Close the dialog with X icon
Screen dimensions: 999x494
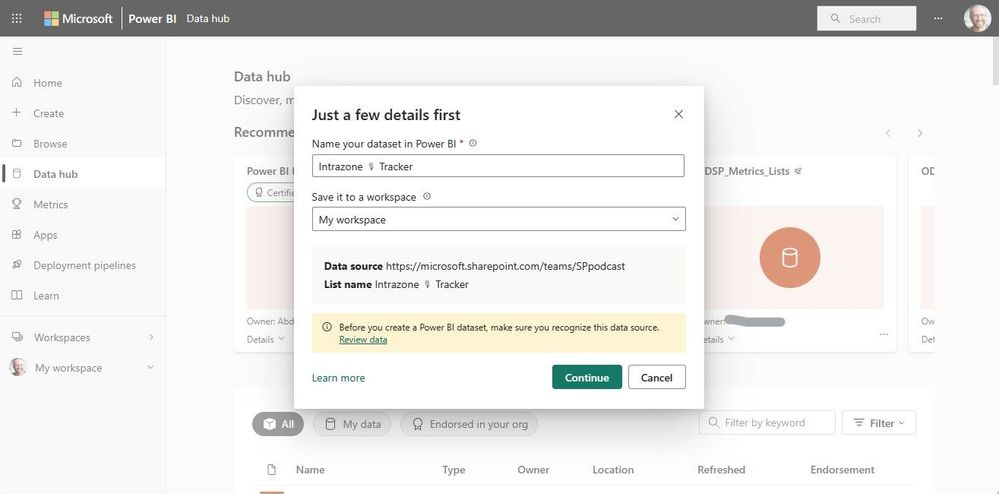[679, 114]
